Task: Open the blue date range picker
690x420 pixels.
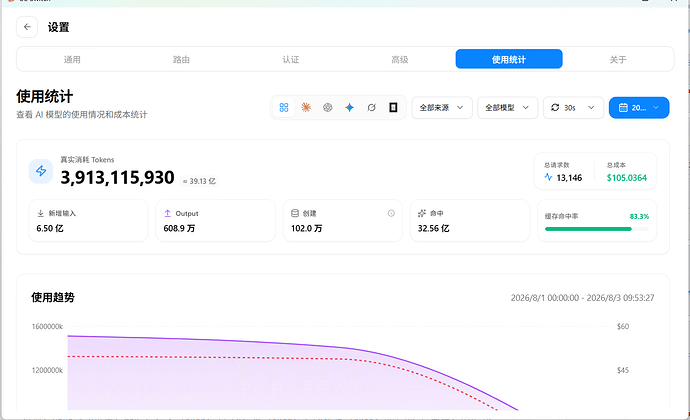Action: tap(639, 107)
